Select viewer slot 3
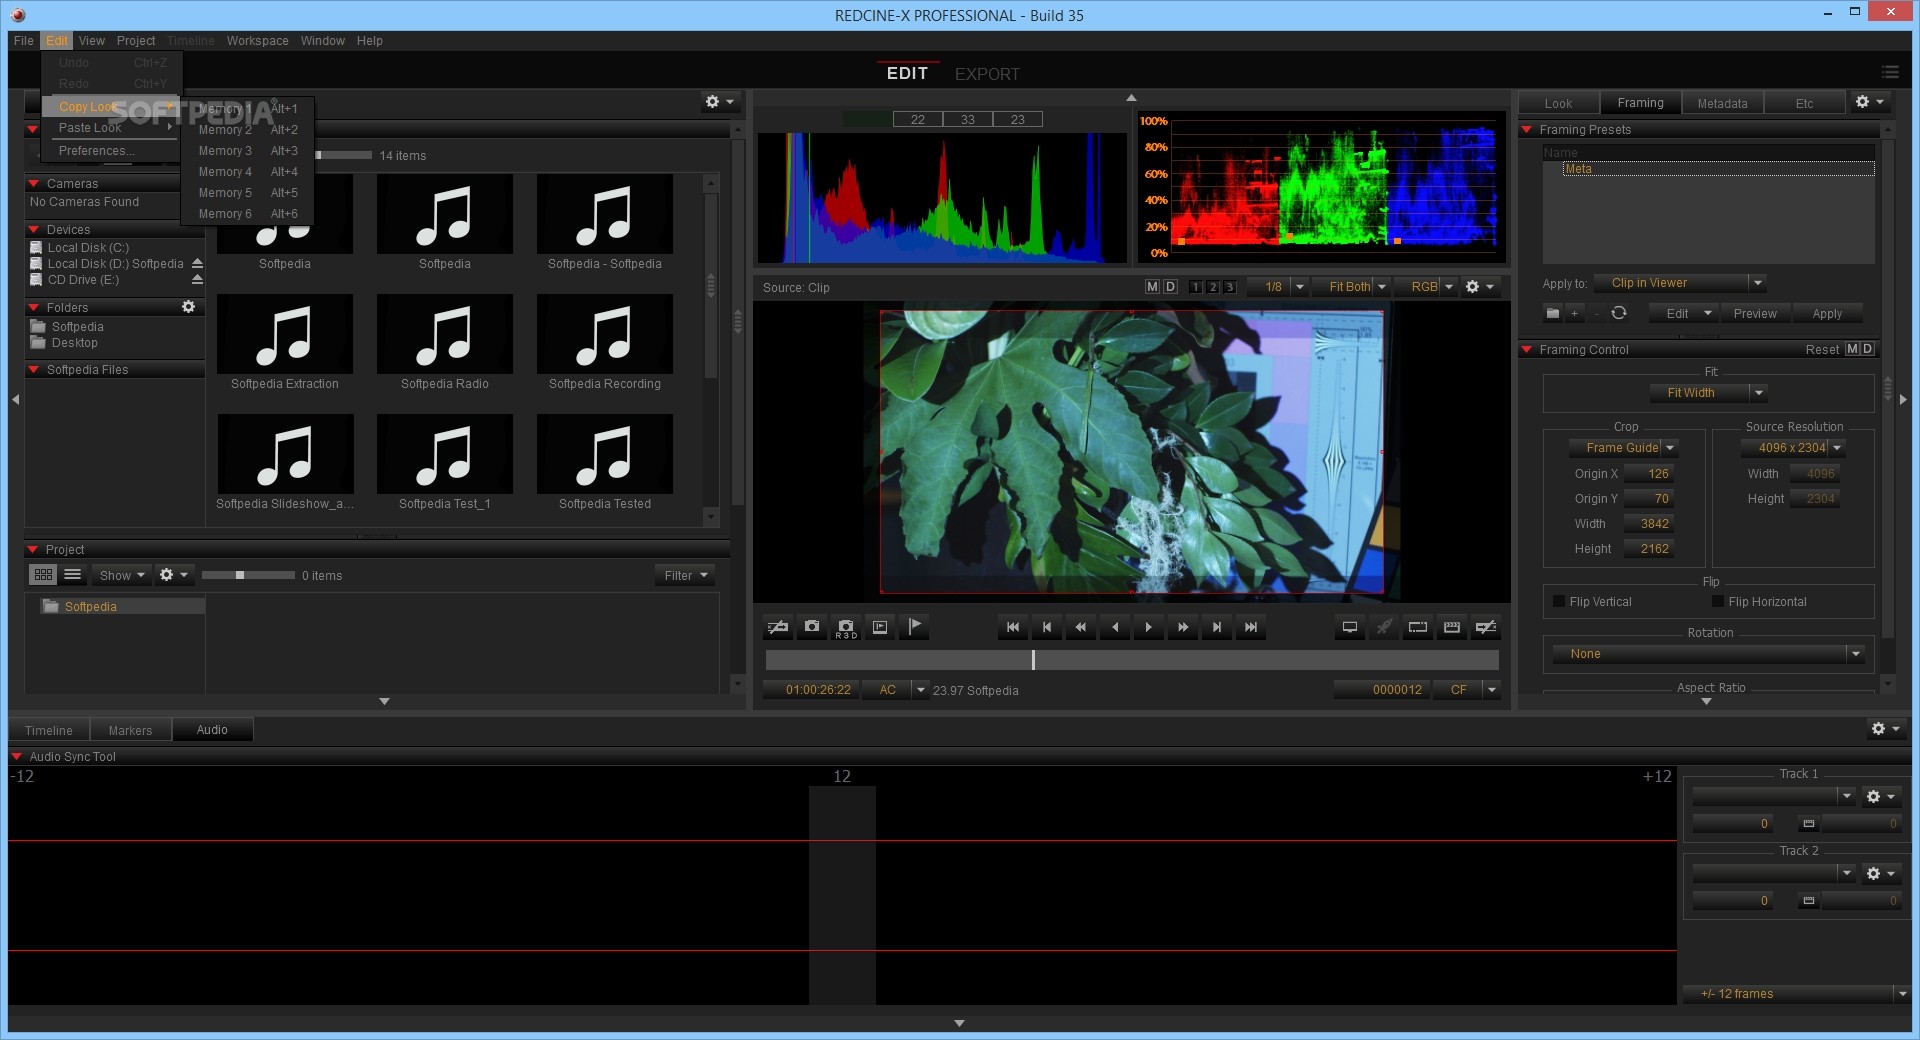This screenshot has width=1920, height=1040. (x=1230, y=287)
